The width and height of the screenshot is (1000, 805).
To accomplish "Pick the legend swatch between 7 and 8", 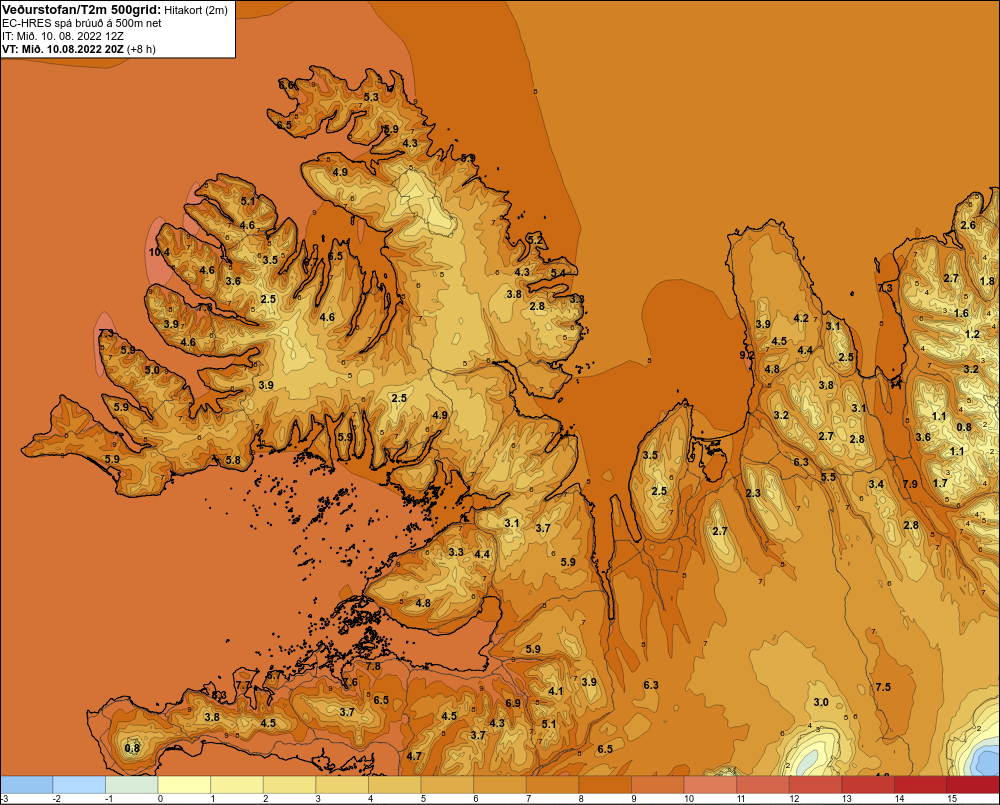I will 552,785.
